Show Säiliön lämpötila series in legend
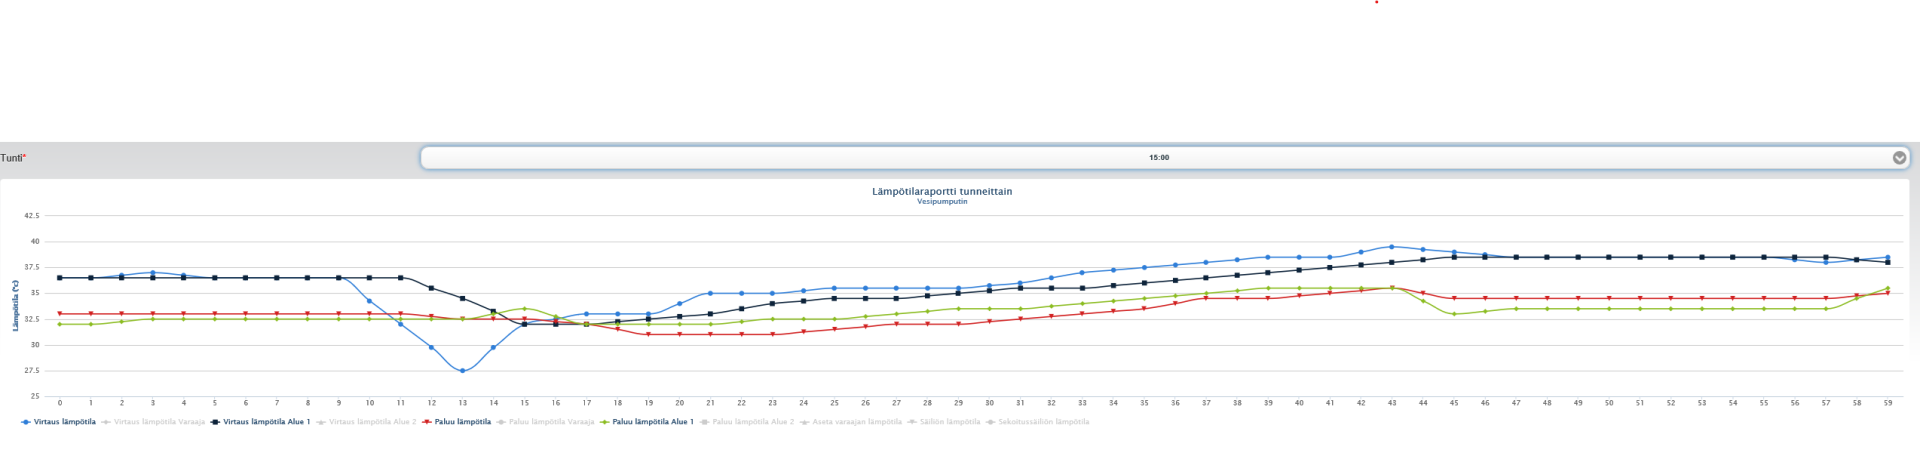The width and height of the screenshot is (1920, 462). (949, 422)
